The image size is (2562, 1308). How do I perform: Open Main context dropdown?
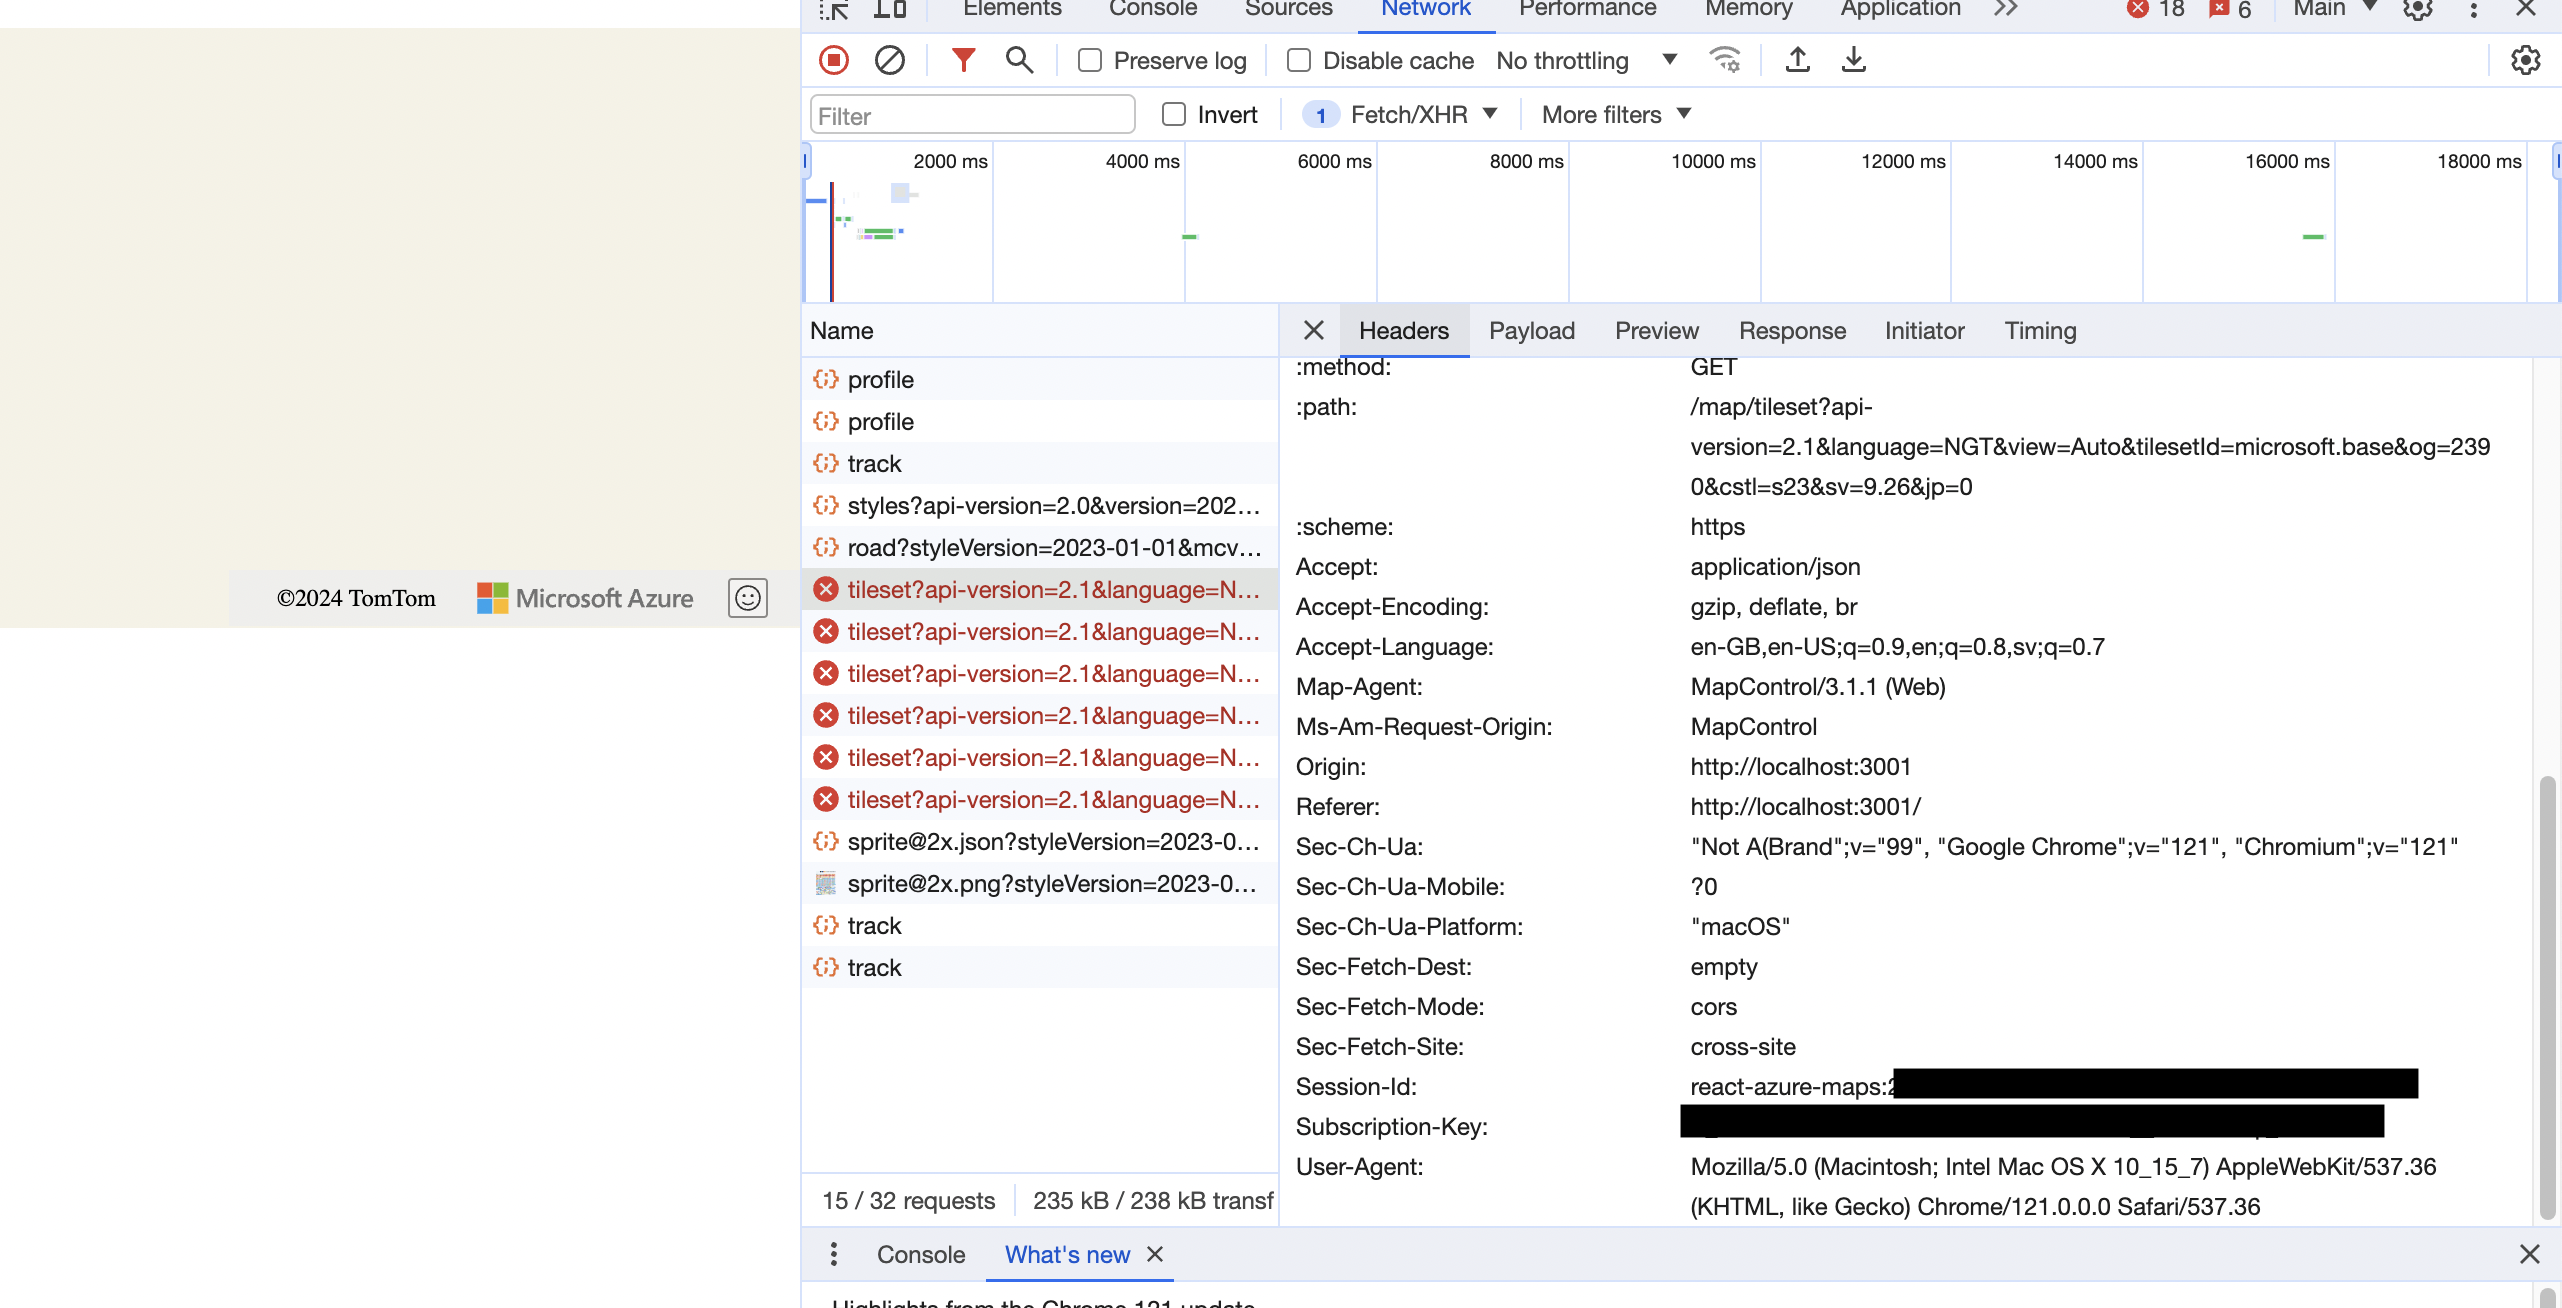point(2335,9)
